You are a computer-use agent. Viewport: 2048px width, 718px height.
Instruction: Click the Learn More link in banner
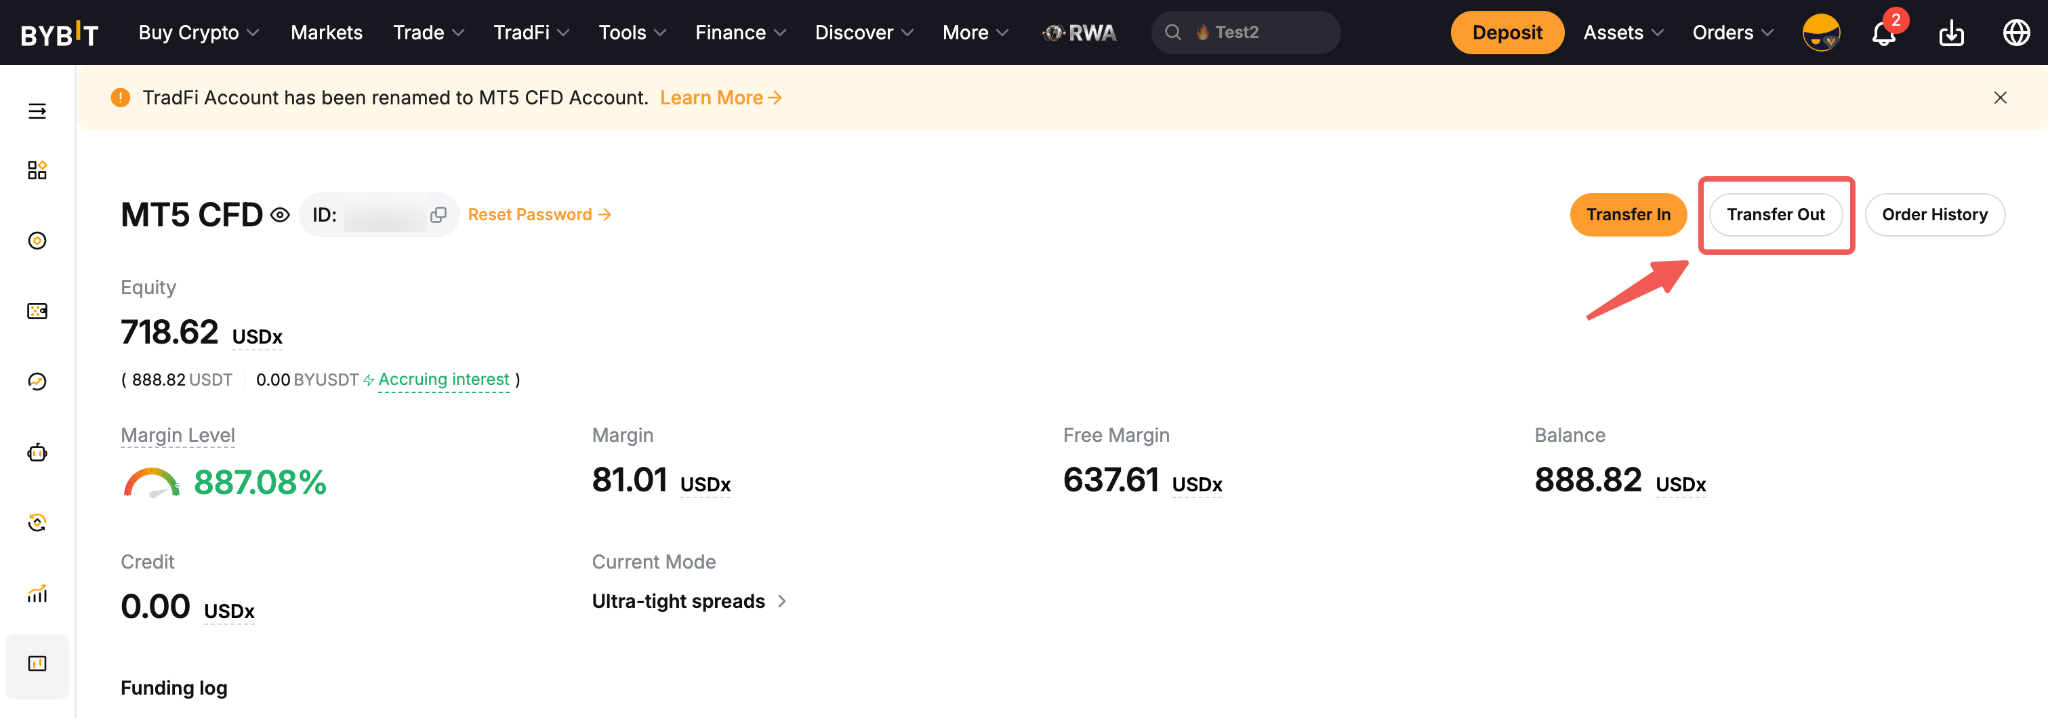(x=721, y=98)
